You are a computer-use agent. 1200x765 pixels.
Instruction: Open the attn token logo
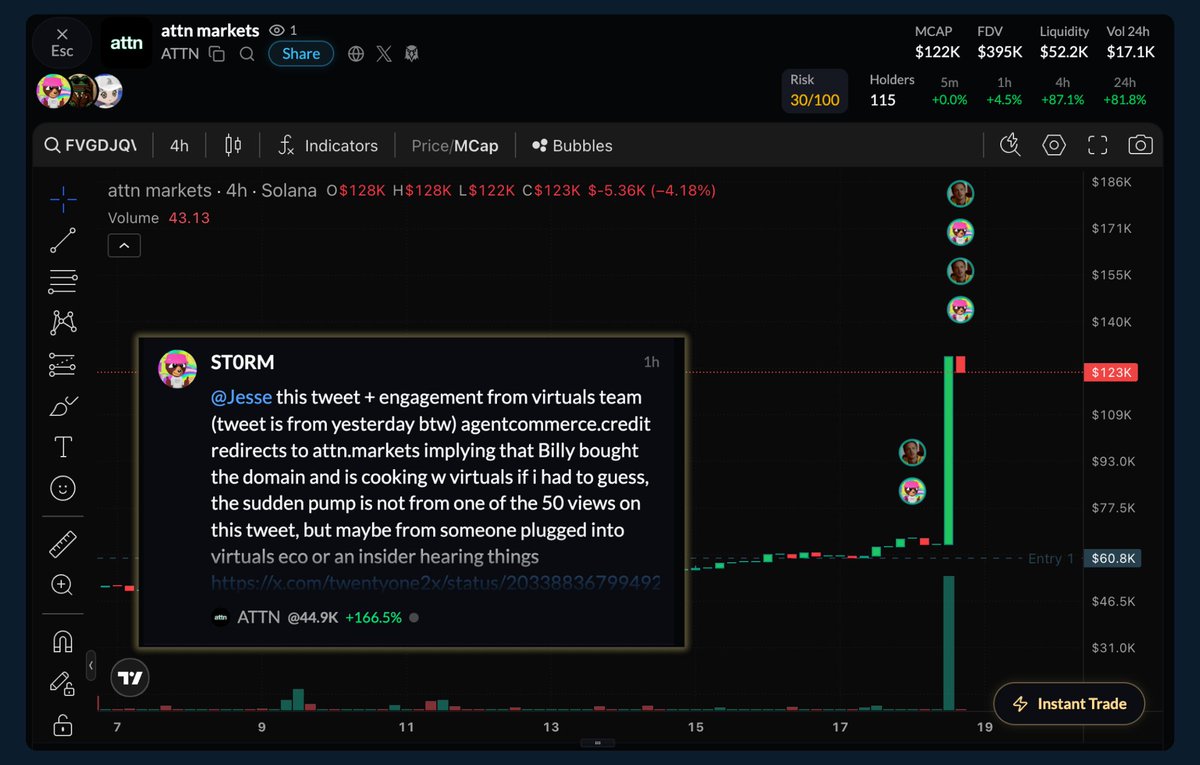(126, 43)
